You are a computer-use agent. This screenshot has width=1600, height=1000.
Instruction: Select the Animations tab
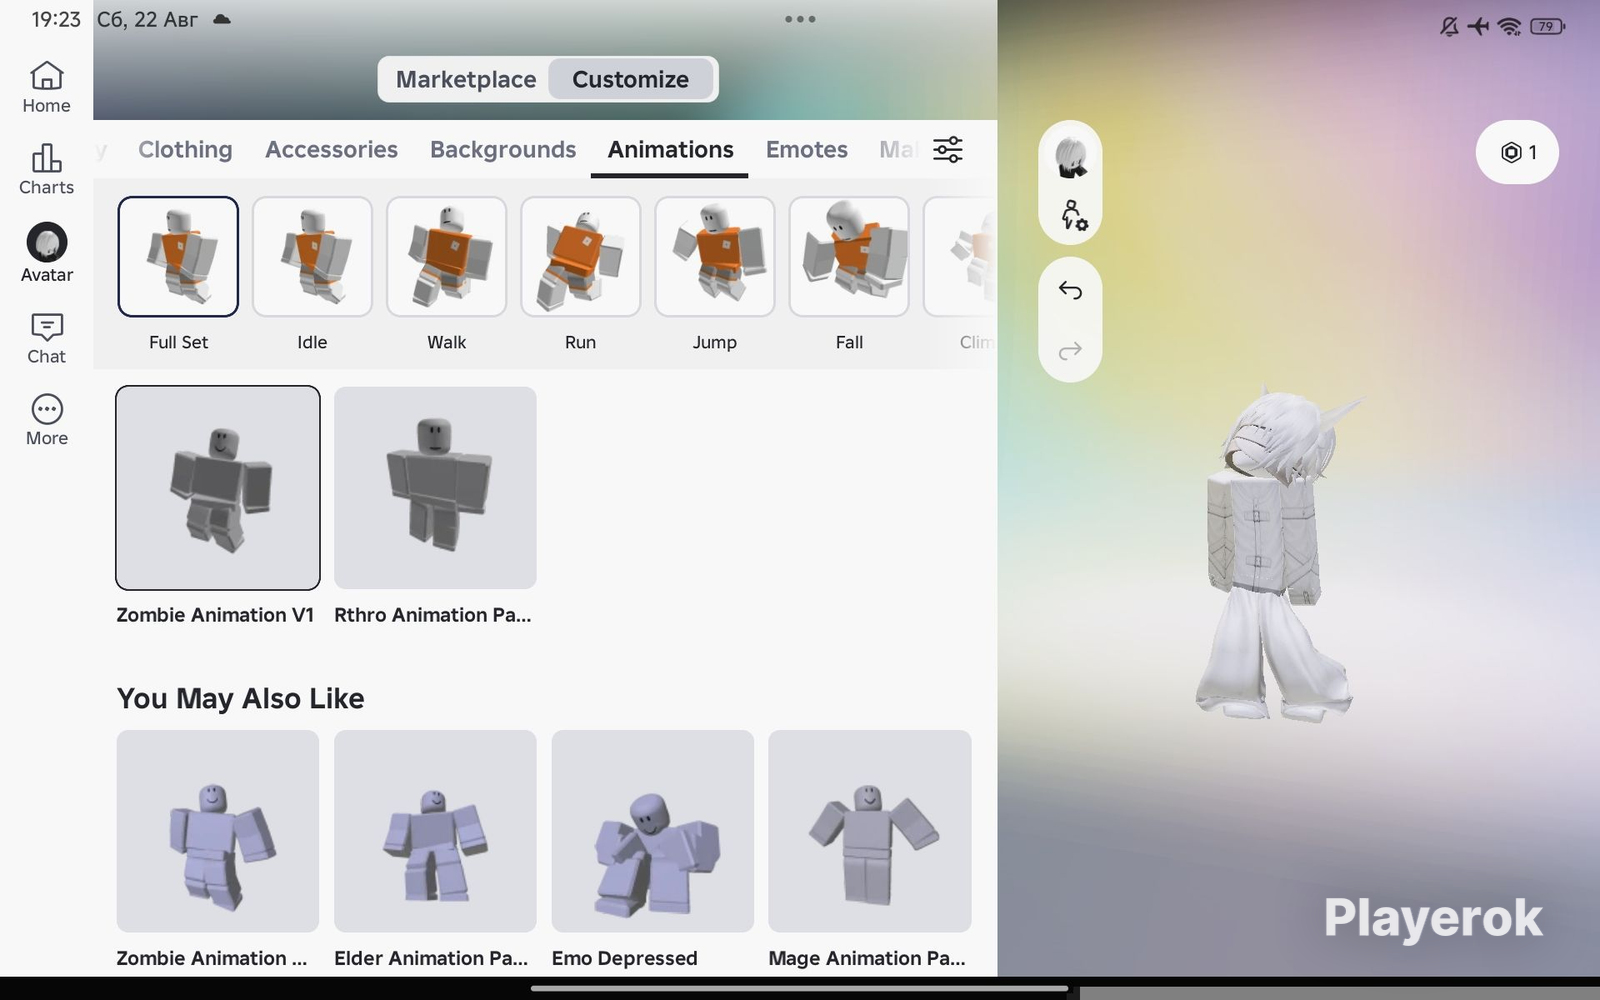point(670,150)
